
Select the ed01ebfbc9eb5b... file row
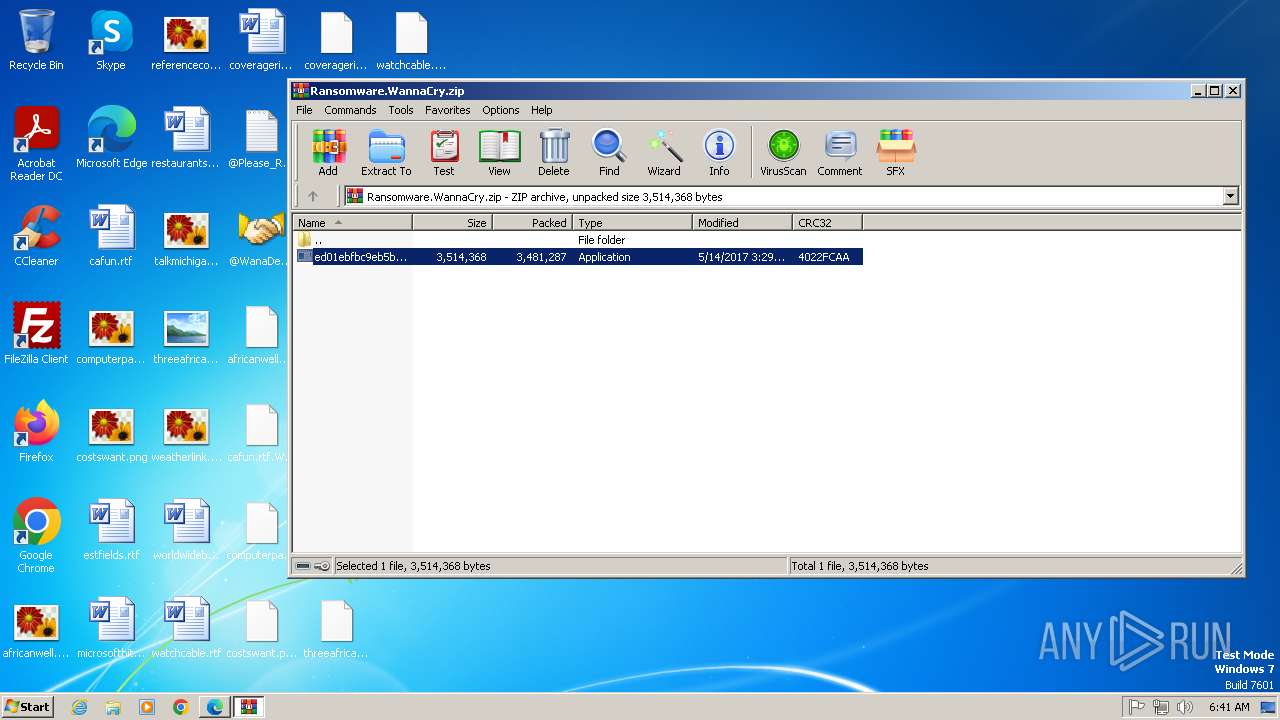pyautogui.click(x=578, y=257)
